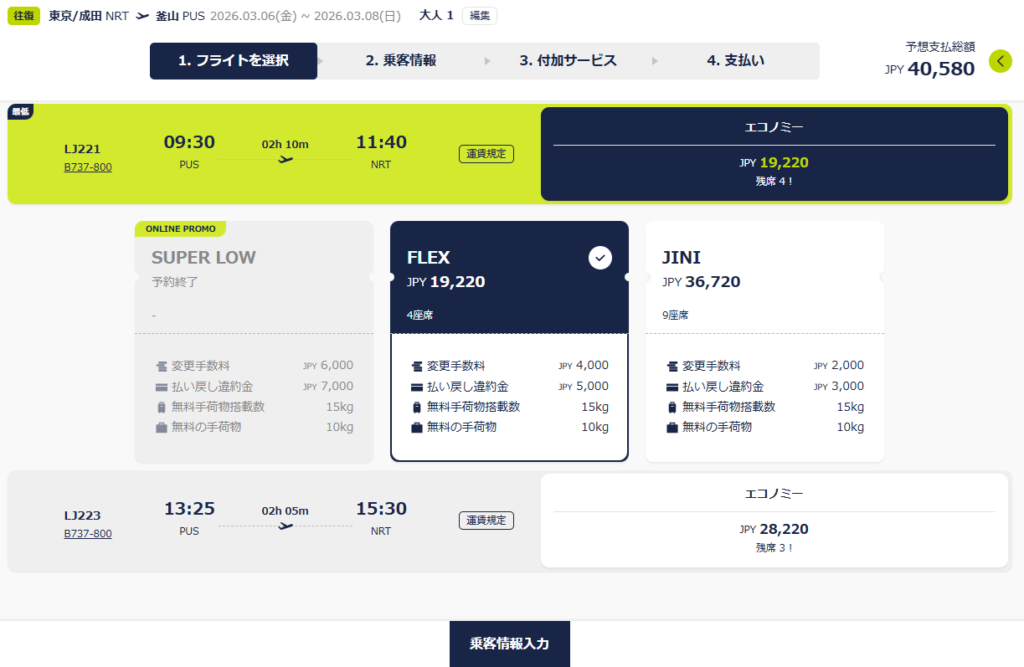The image size is (1024, 667).
Task: Expand the estimated total payment chevron
Action: [1000, 62]
